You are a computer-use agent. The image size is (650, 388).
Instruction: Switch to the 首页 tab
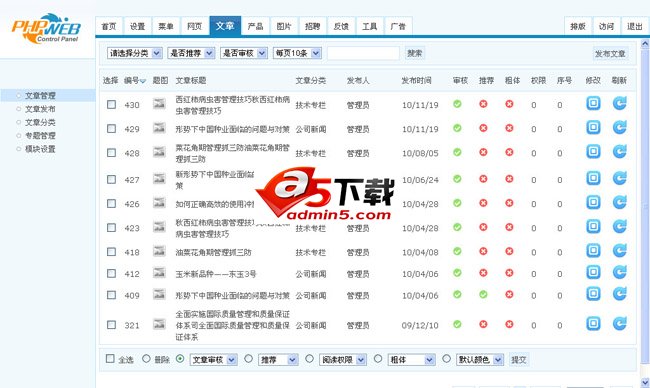(109, 26)
